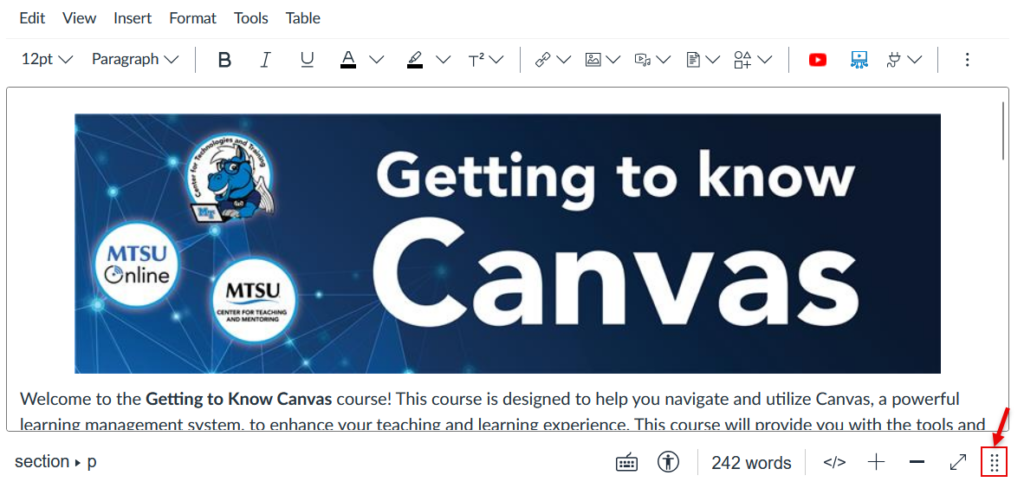Click the 242 words count
This screenshot has height=482, width=1024.
(x=751, y=462)
